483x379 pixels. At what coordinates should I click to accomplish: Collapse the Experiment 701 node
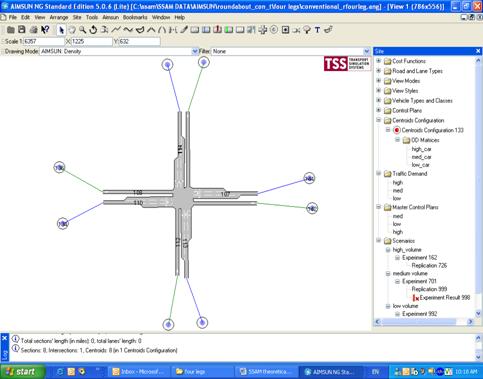click(x=397, y=281)
